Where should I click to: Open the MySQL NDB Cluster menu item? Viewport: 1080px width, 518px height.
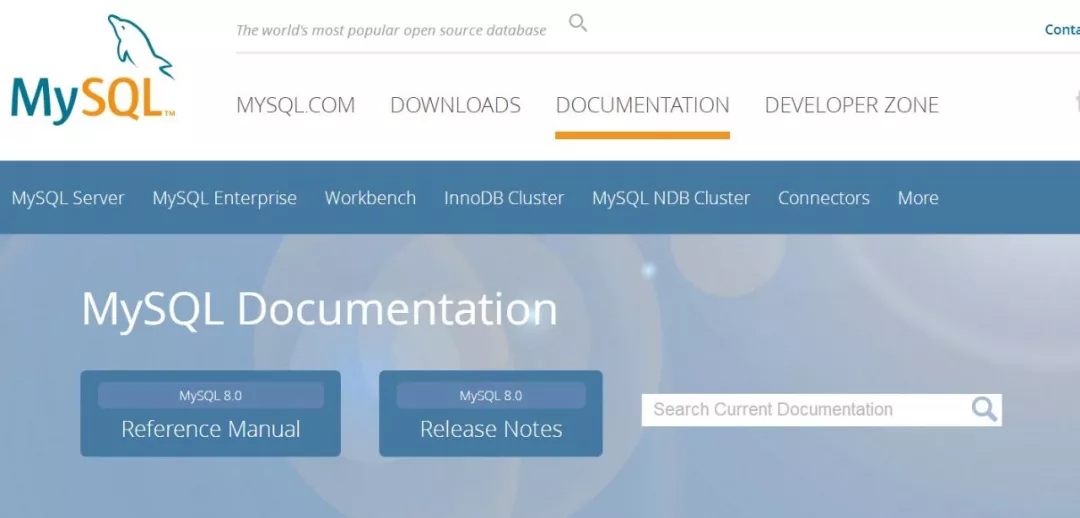tap(671, 198)
